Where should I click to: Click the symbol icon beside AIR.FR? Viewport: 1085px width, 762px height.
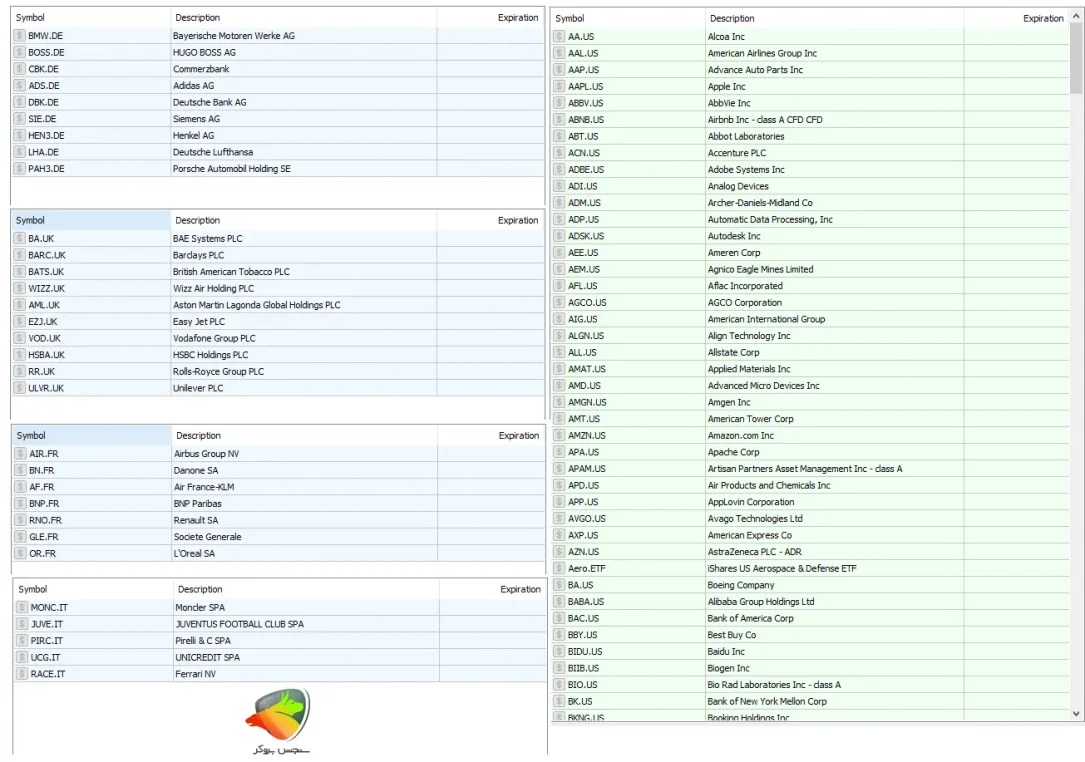pos(21,453)
